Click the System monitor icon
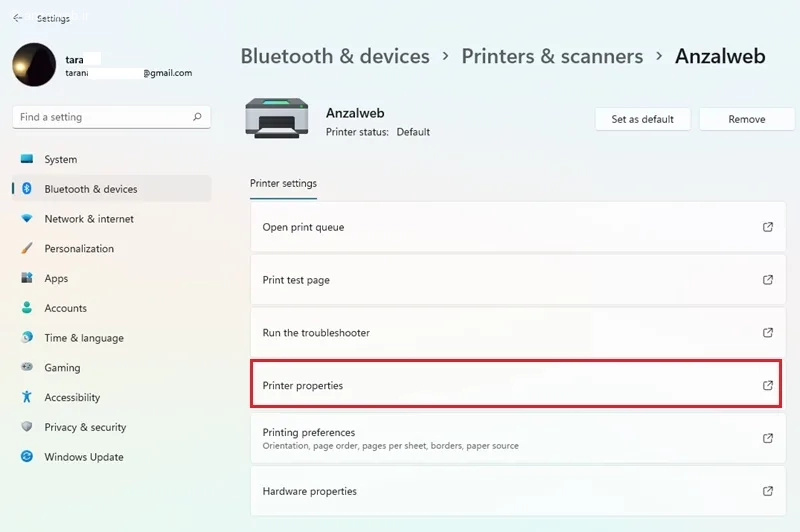 point(27,159)
